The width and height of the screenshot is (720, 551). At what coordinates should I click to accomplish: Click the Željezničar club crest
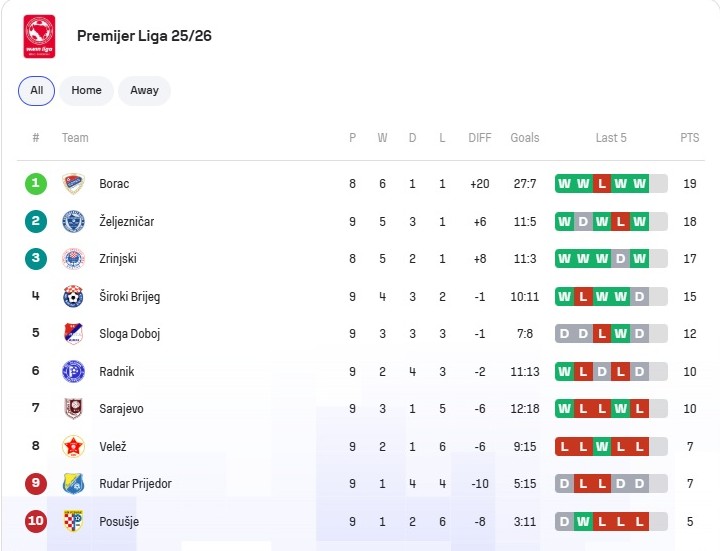click(x=73, y=221)
